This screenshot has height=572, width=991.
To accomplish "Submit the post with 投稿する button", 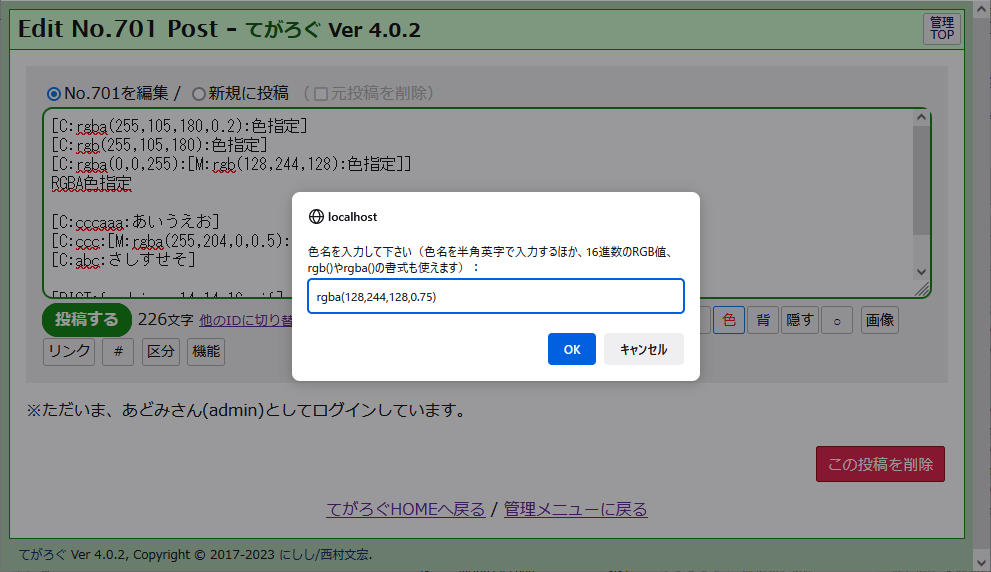I will (87, 320).
